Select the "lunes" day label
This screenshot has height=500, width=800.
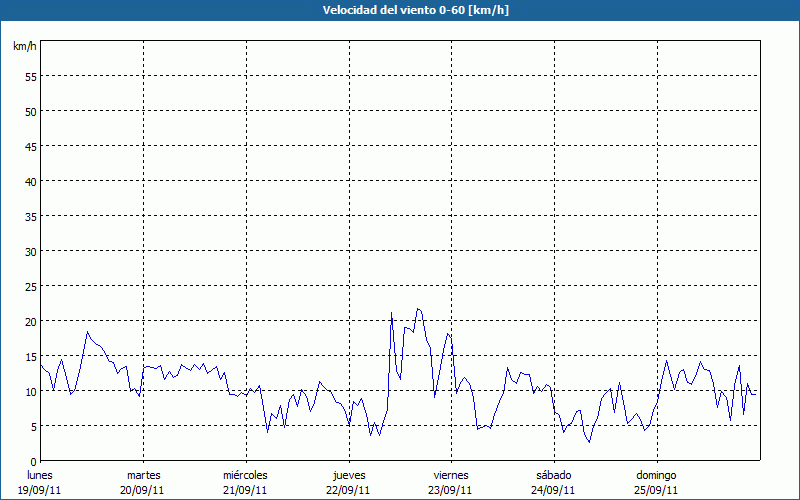[39, 475]
